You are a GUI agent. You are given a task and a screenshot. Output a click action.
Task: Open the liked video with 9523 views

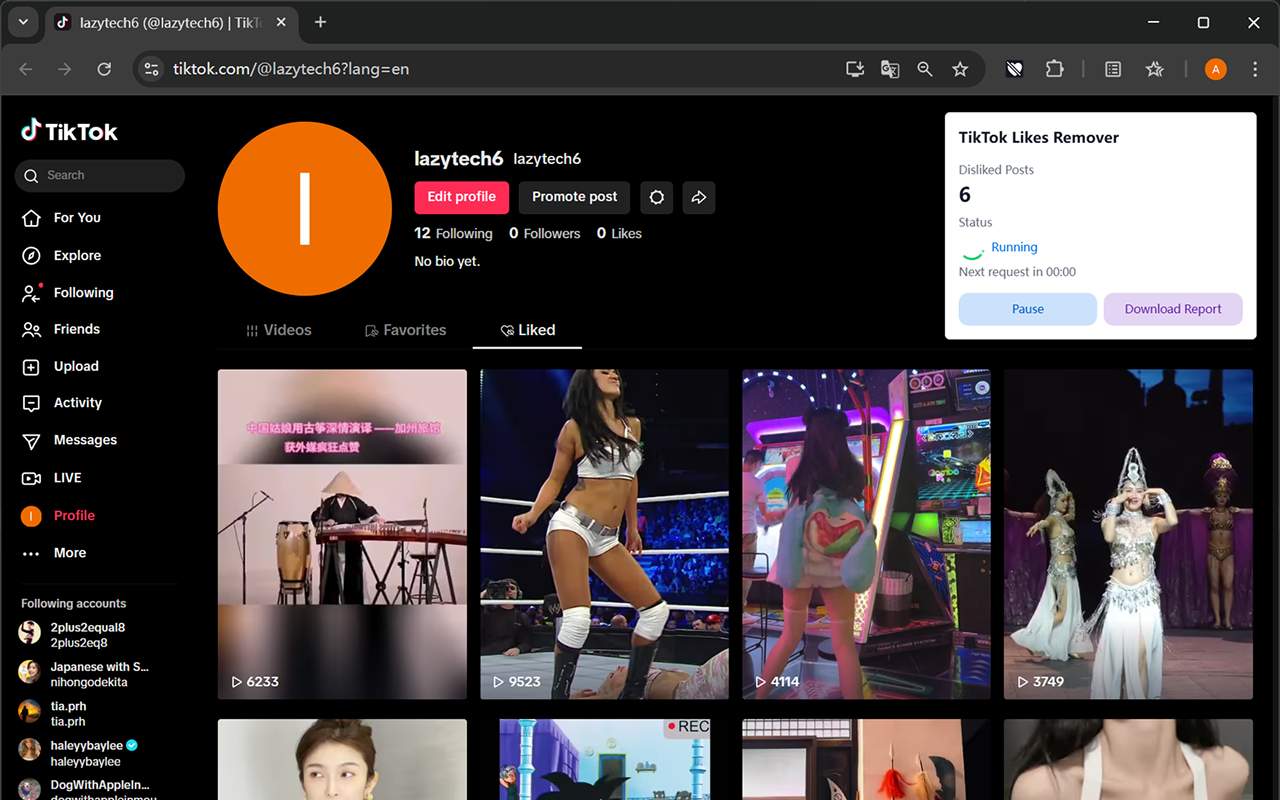click(604, 534)
